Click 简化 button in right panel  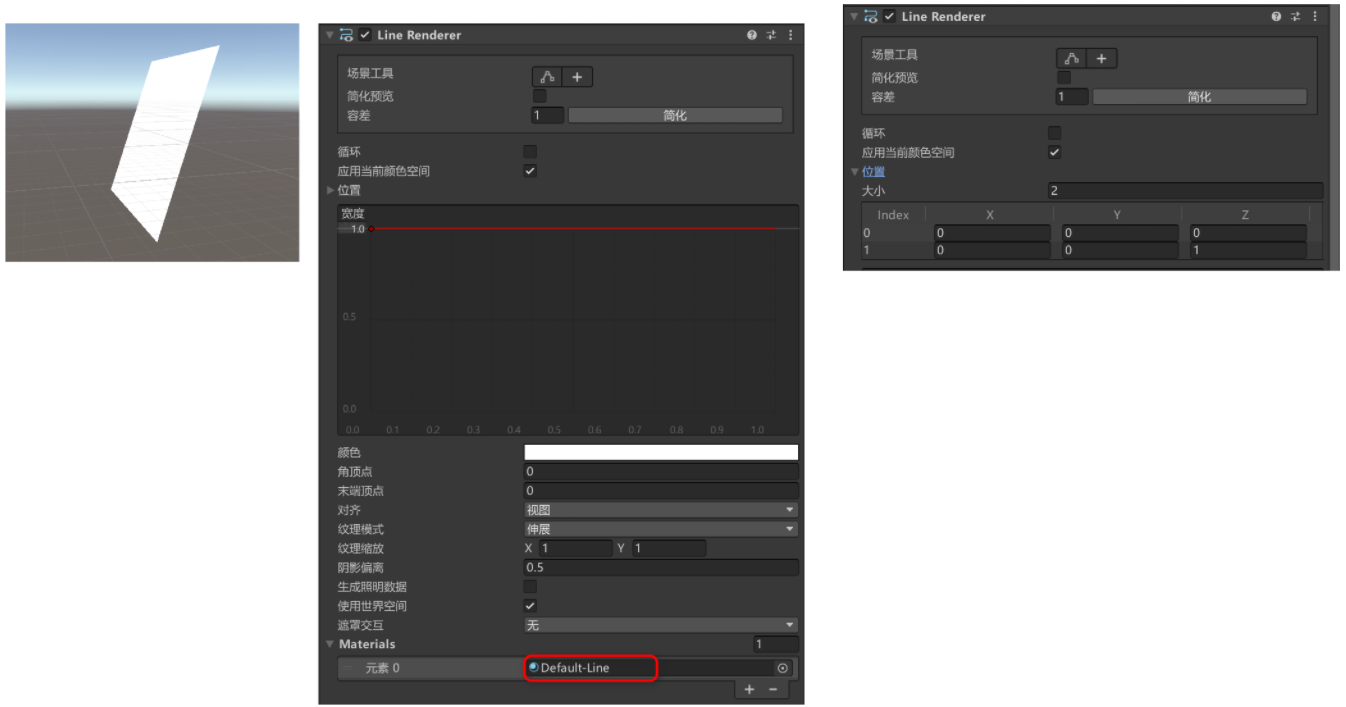1199,97
